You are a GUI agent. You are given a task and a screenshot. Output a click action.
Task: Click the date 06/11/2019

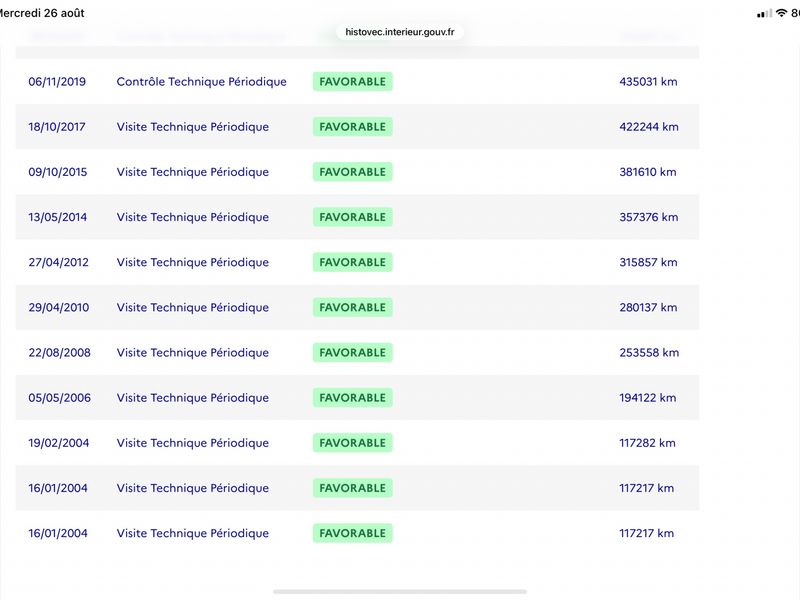pos(57,82)
